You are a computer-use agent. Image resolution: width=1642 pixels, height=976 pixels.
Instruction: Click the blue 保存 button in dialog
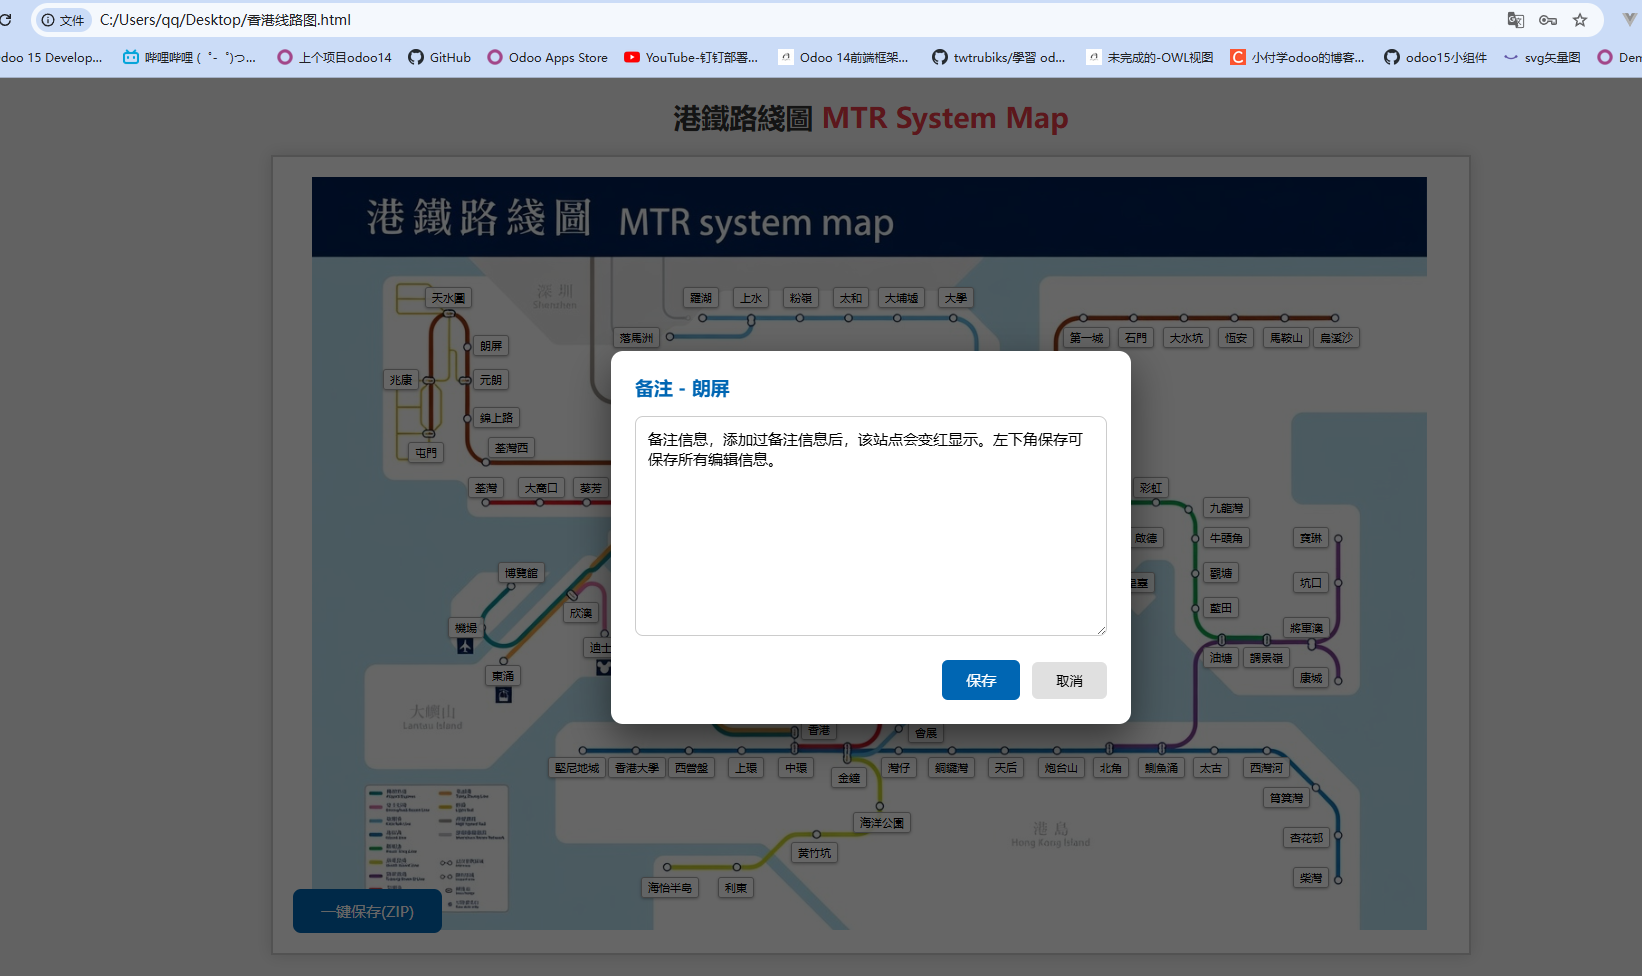[980, 680]
